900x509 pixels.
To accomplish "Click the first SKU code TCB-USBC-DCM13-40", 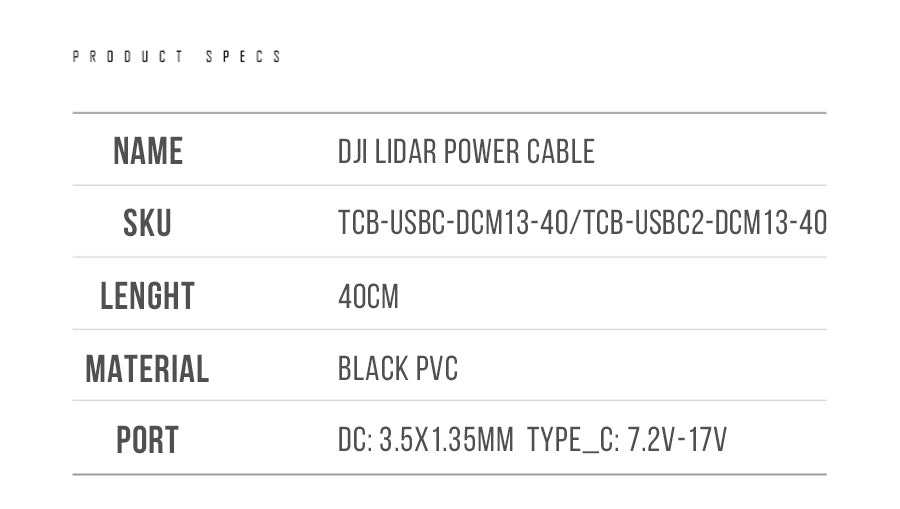I will (x=455, y=224).
